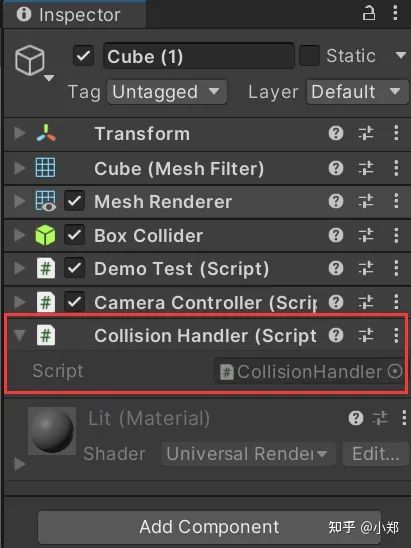
Task: Uncheck the Box Collider enabled checkbox
Action: click(x=74, y=235)
